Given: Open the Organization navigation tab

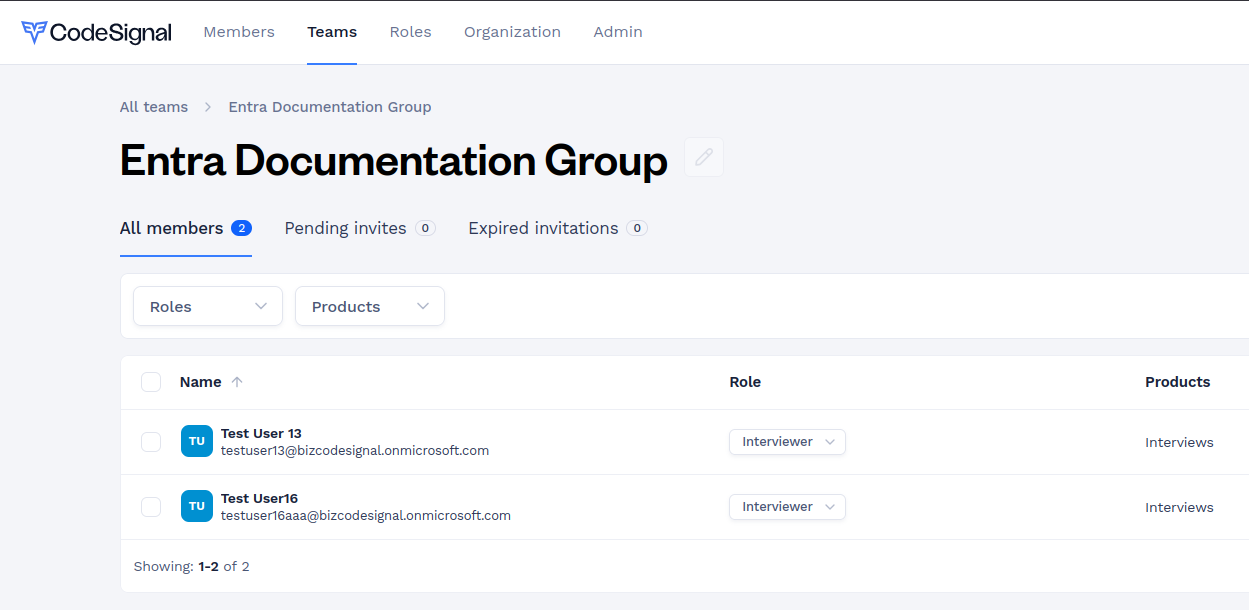Looking at the screenshot, I should click(512, 32).
